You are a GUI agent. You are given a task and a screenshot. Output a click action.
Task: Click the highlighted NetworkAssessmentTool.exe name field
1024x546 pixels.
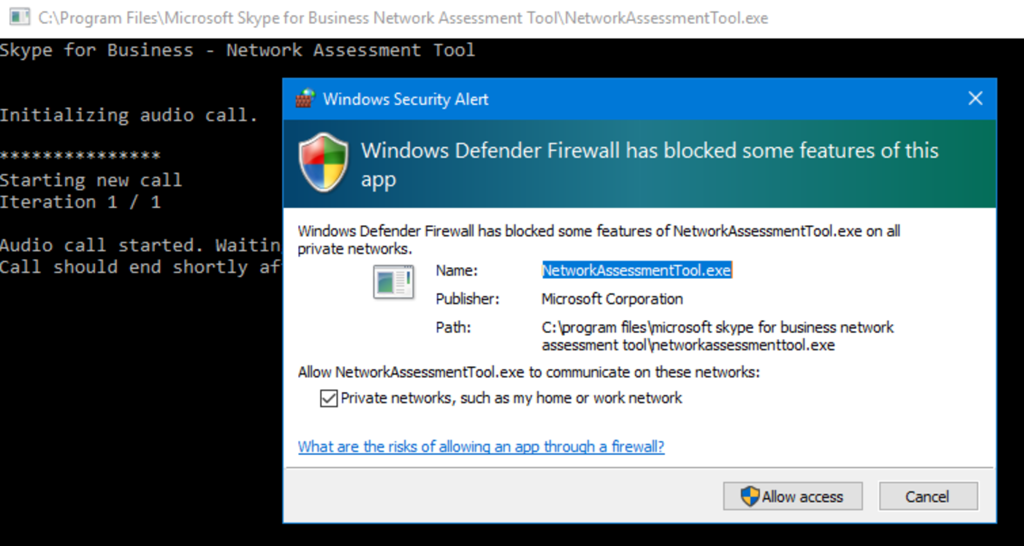pos(637,270)
